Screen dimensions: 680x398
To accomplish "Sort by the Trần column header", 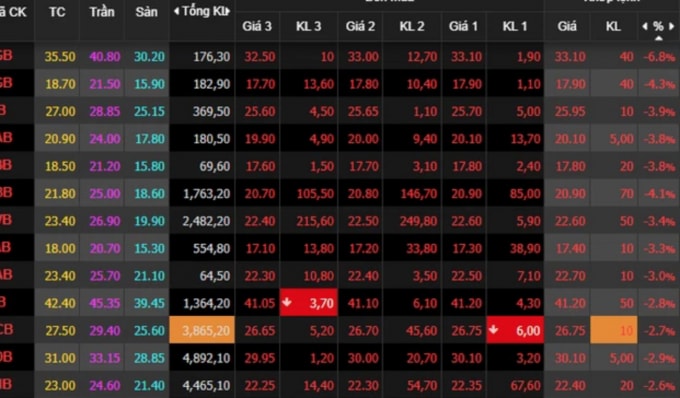I will [102, 12].
